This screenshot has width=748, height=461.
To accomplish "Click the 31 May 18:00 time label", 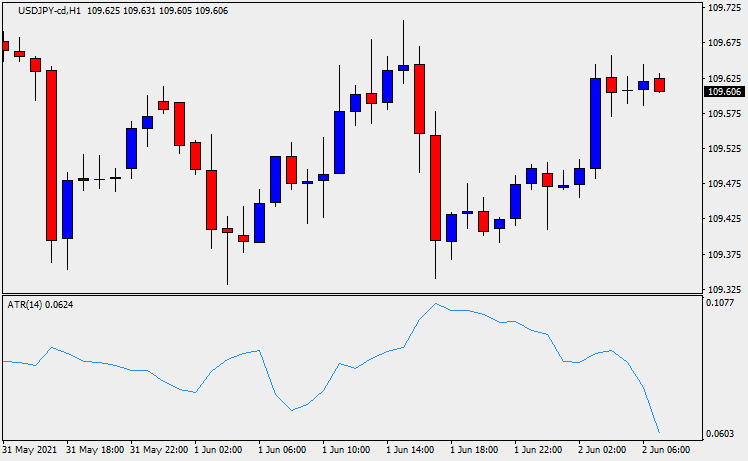I will click(x=96, y=450).
